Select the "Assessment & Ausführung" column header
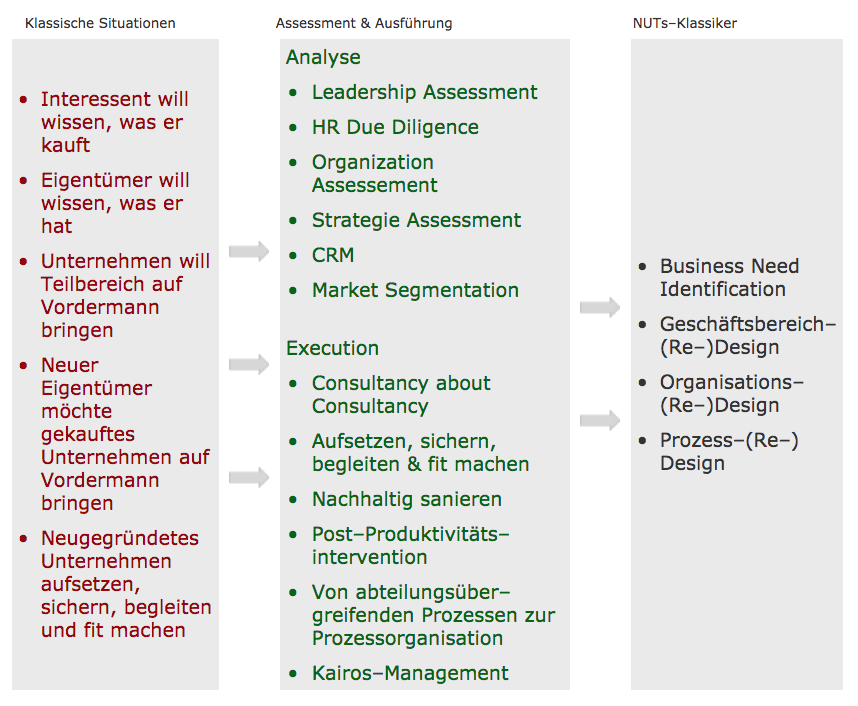 tap(364, 23)
